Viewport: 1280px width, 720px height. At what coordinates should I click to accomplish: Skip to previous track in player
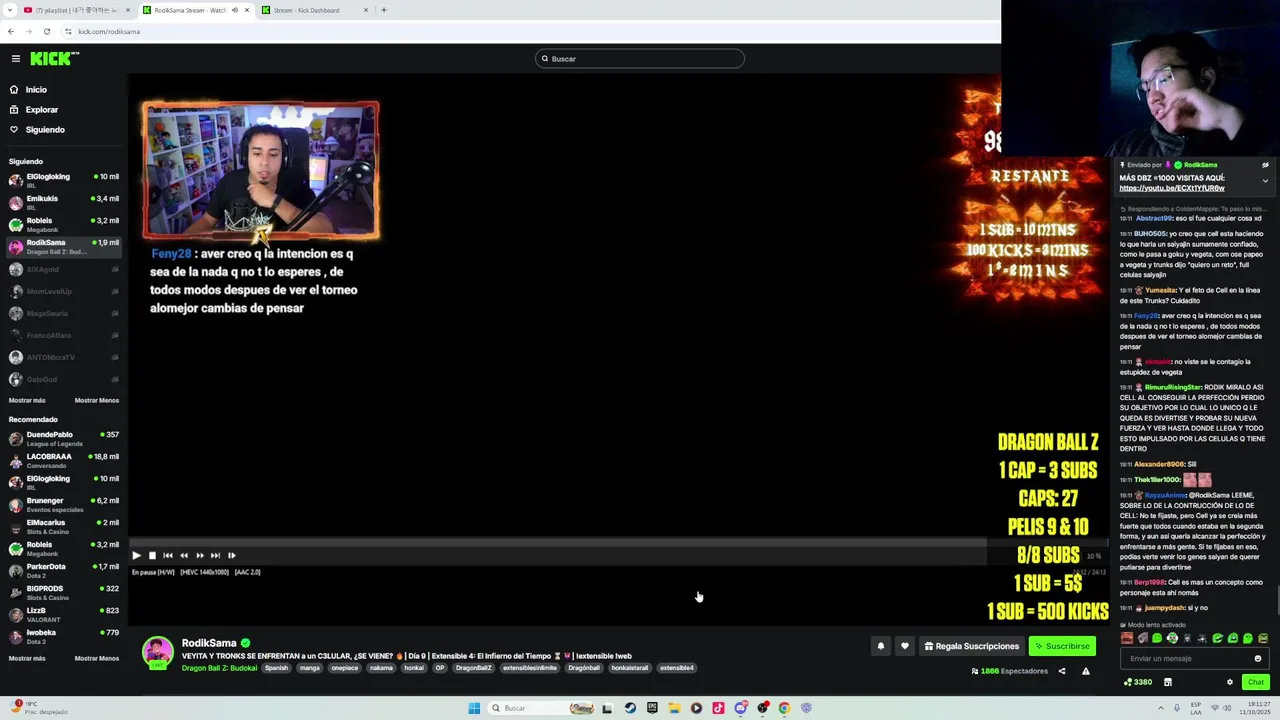pos(168,555)
